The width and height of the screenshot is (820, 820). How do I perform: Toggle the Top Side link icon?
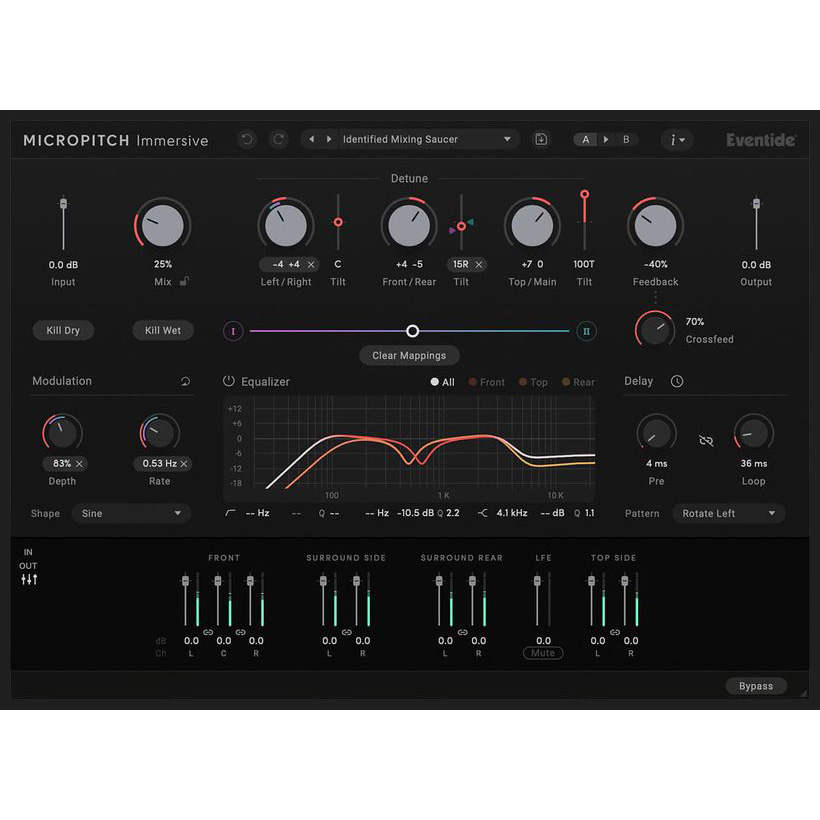(x=615, y=632)
